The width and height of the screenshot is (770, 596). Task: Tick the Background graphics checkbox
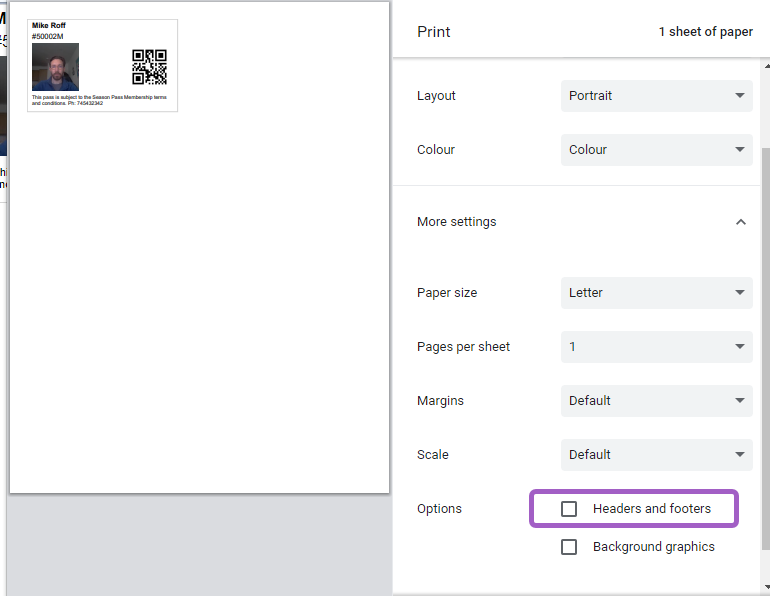569,547
